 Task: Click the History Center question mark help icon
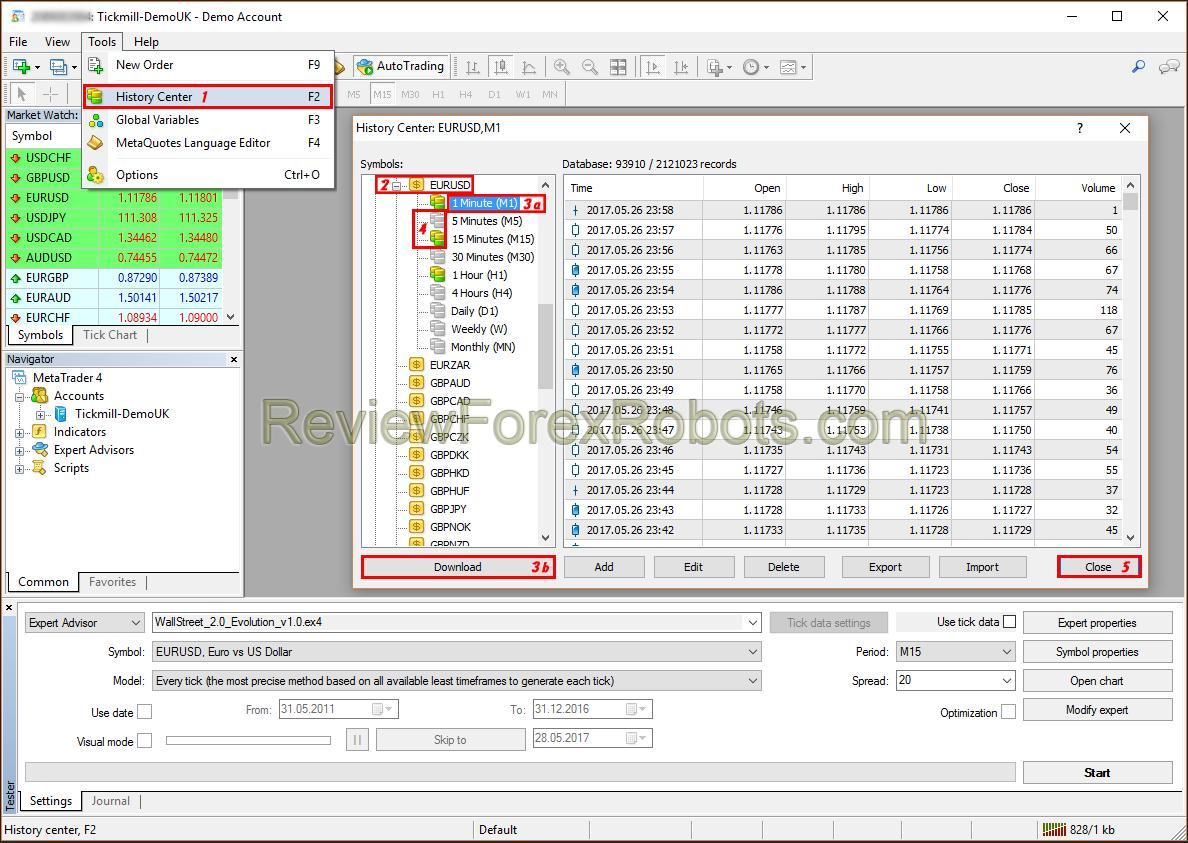(x=1080, y=128)
